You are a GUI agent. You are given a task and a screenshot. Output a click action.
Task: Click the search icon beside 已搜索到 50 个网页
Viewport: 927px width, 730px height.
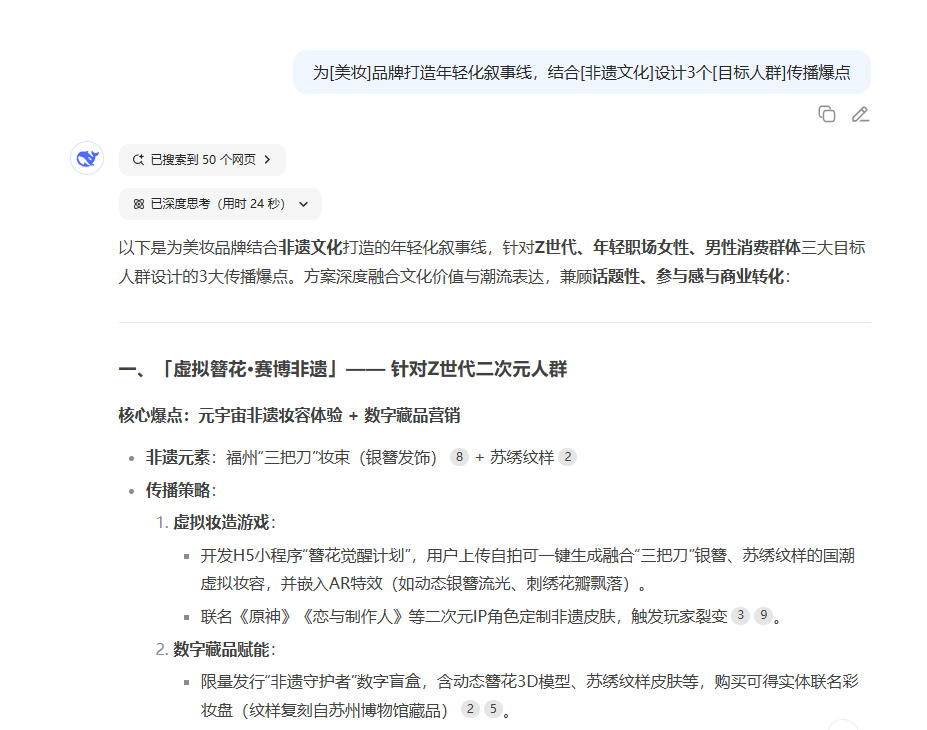point(137,159)
